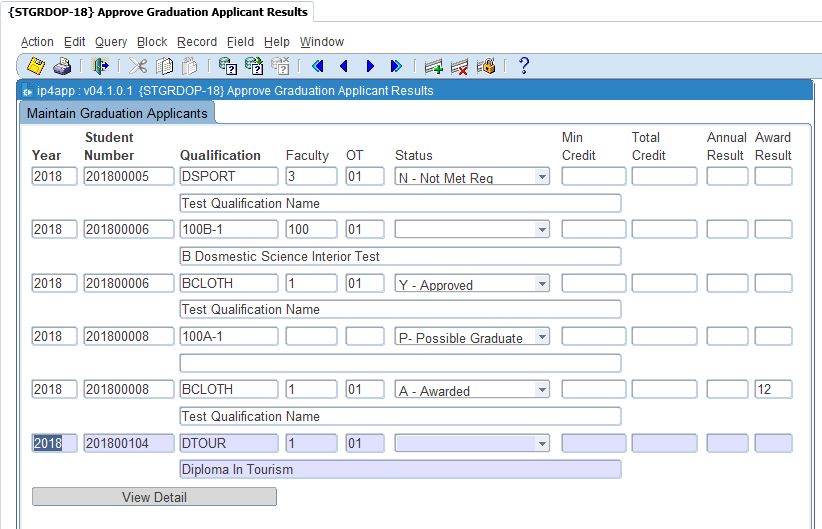Expand the 'Y - Approved' status dropdown

pyautogui.click(x=542, y=284)
